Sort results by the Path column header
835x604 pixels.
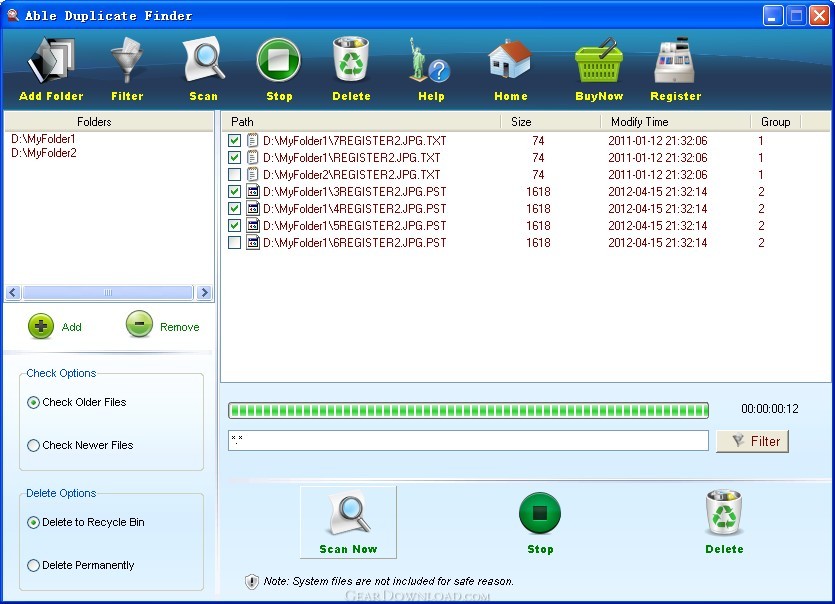click(x=361, y=122)
